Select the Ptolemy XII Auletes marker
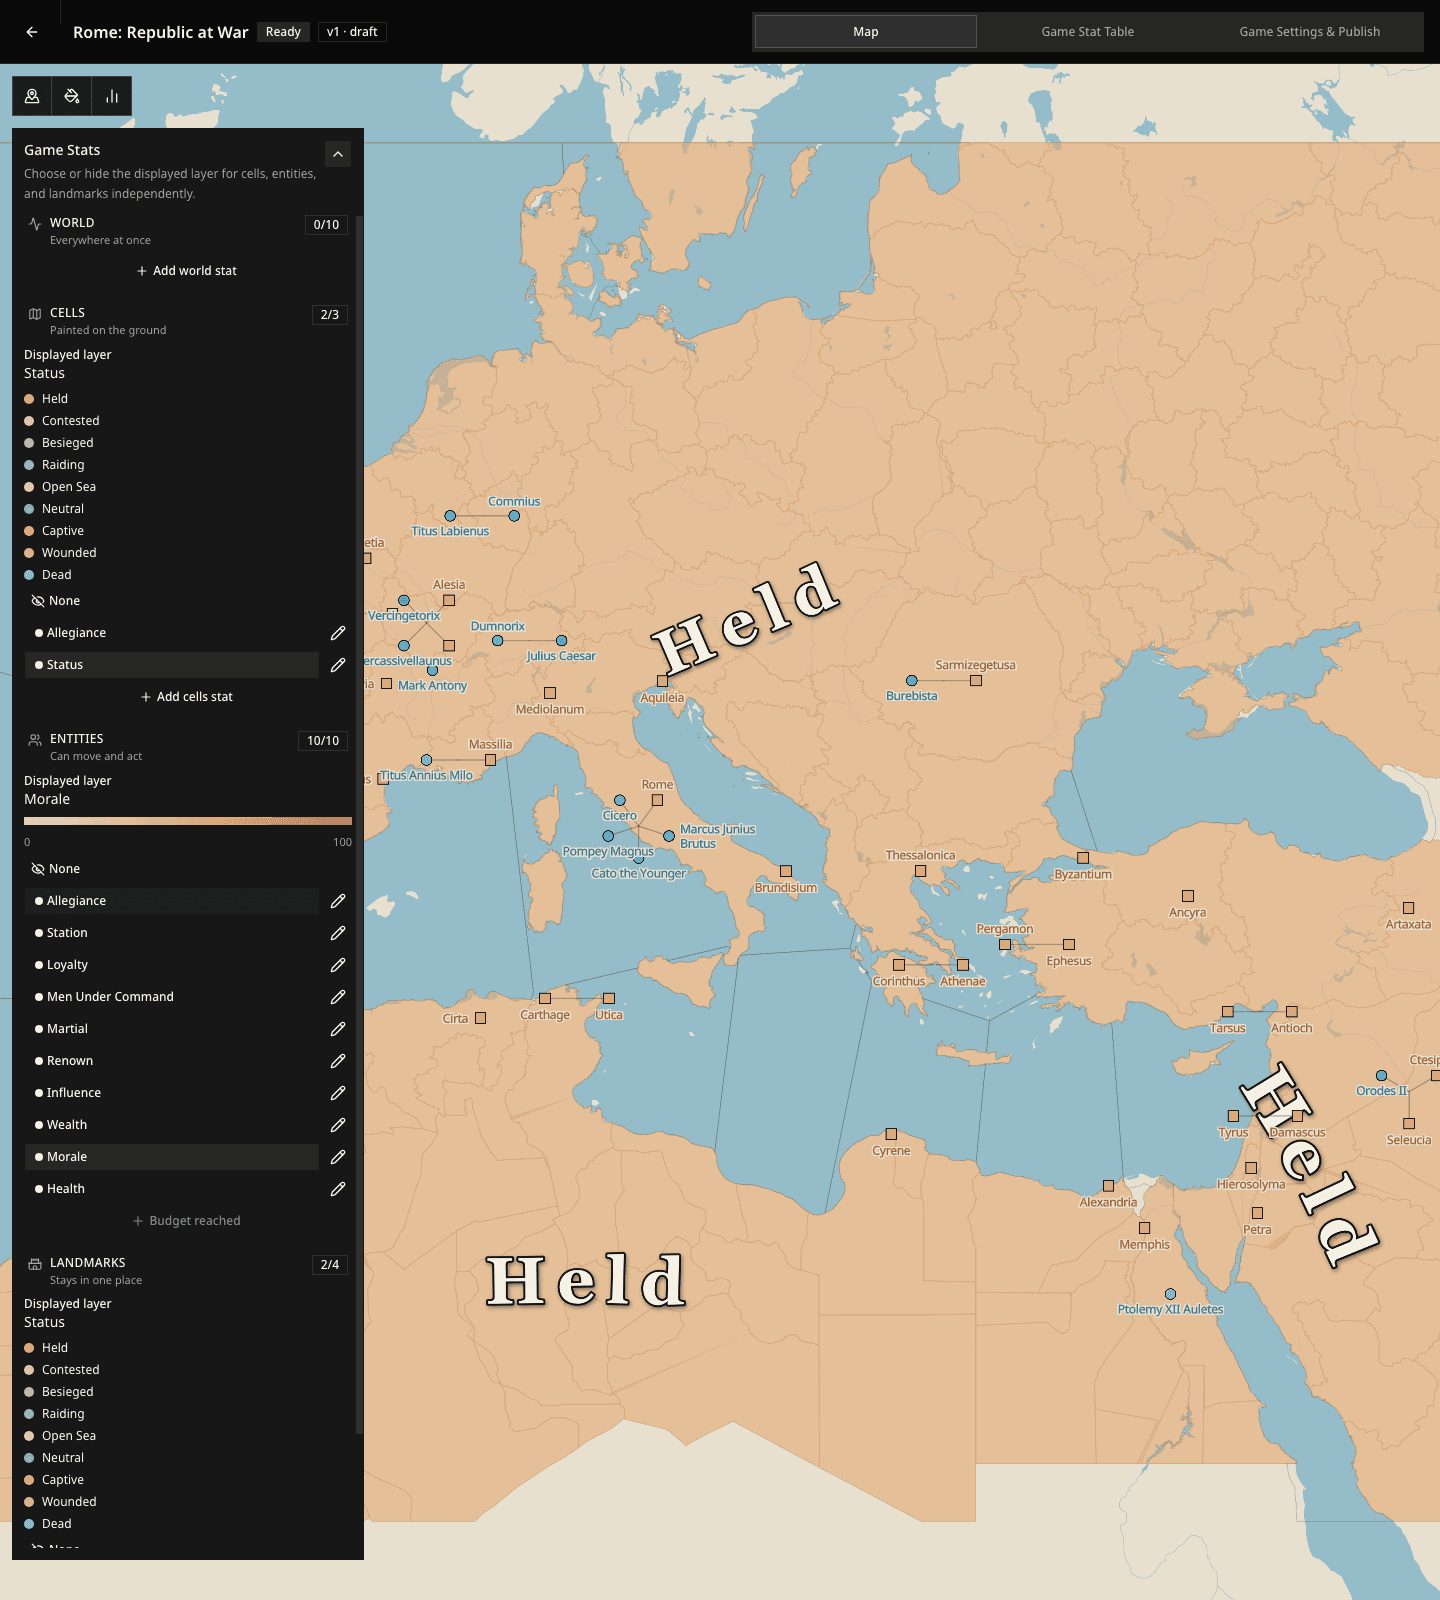 tap(1170, 1294)
